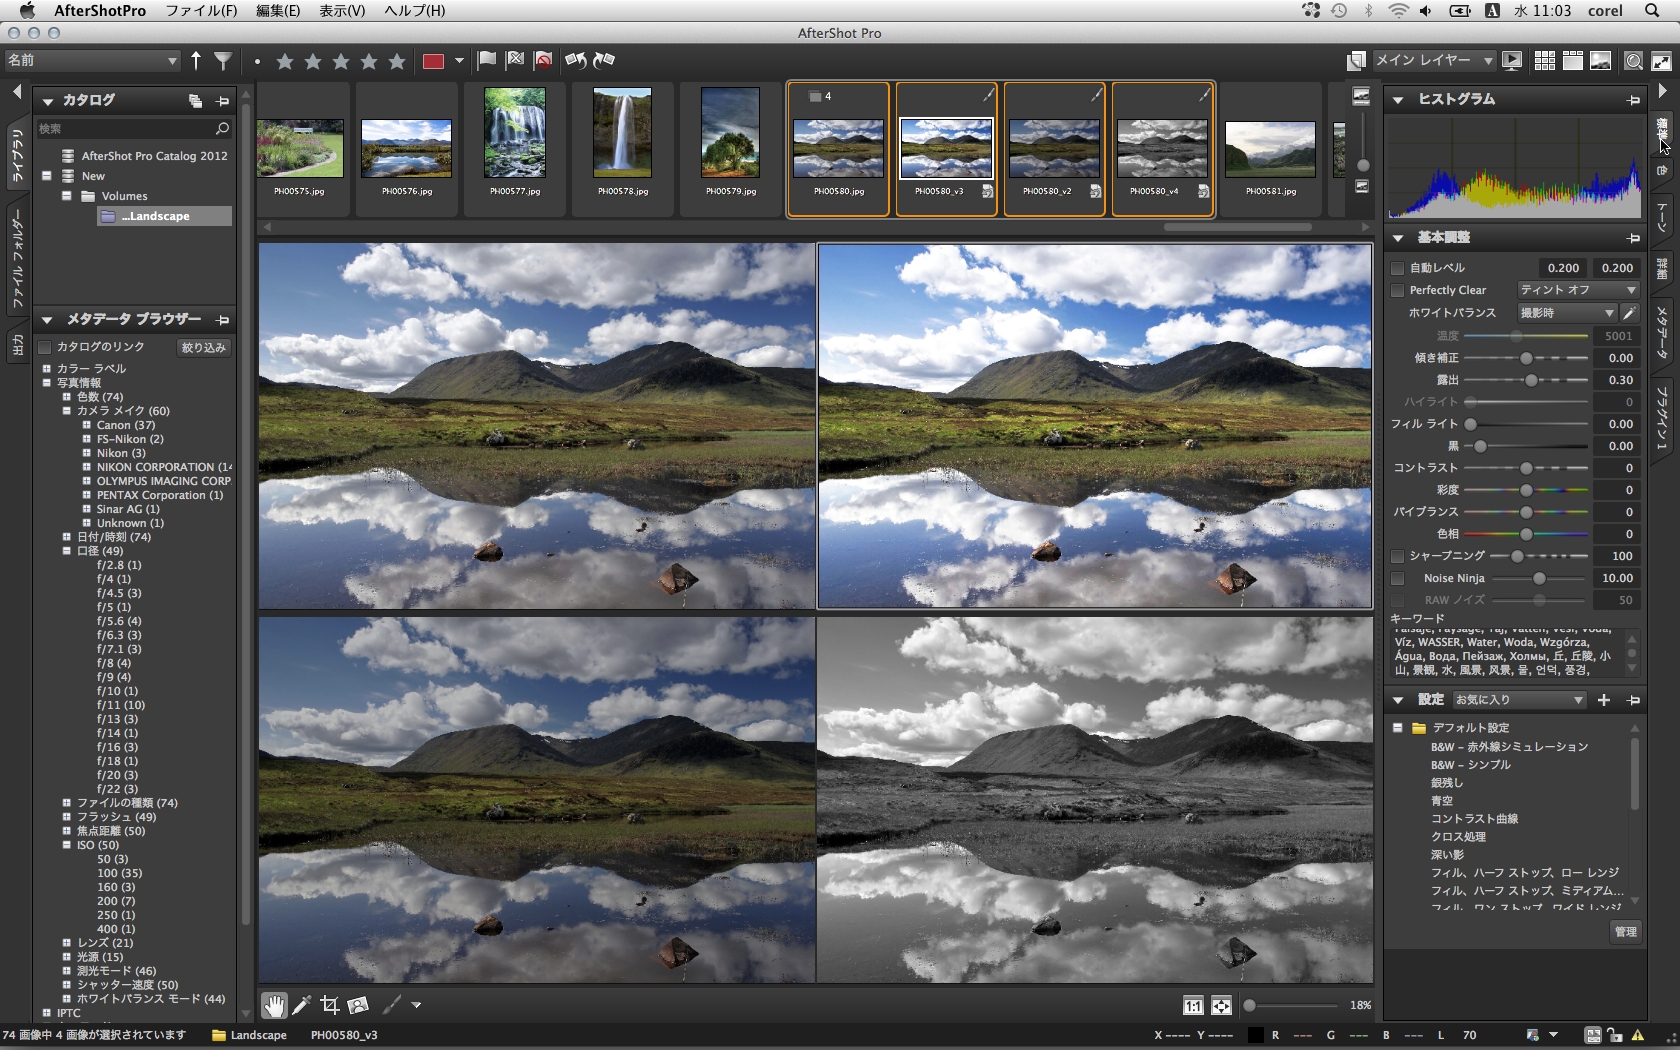The image size is (1680, 1050).
Task: Toggle the Noise Ninja checkbox
Action: (x=1398, y=578)
